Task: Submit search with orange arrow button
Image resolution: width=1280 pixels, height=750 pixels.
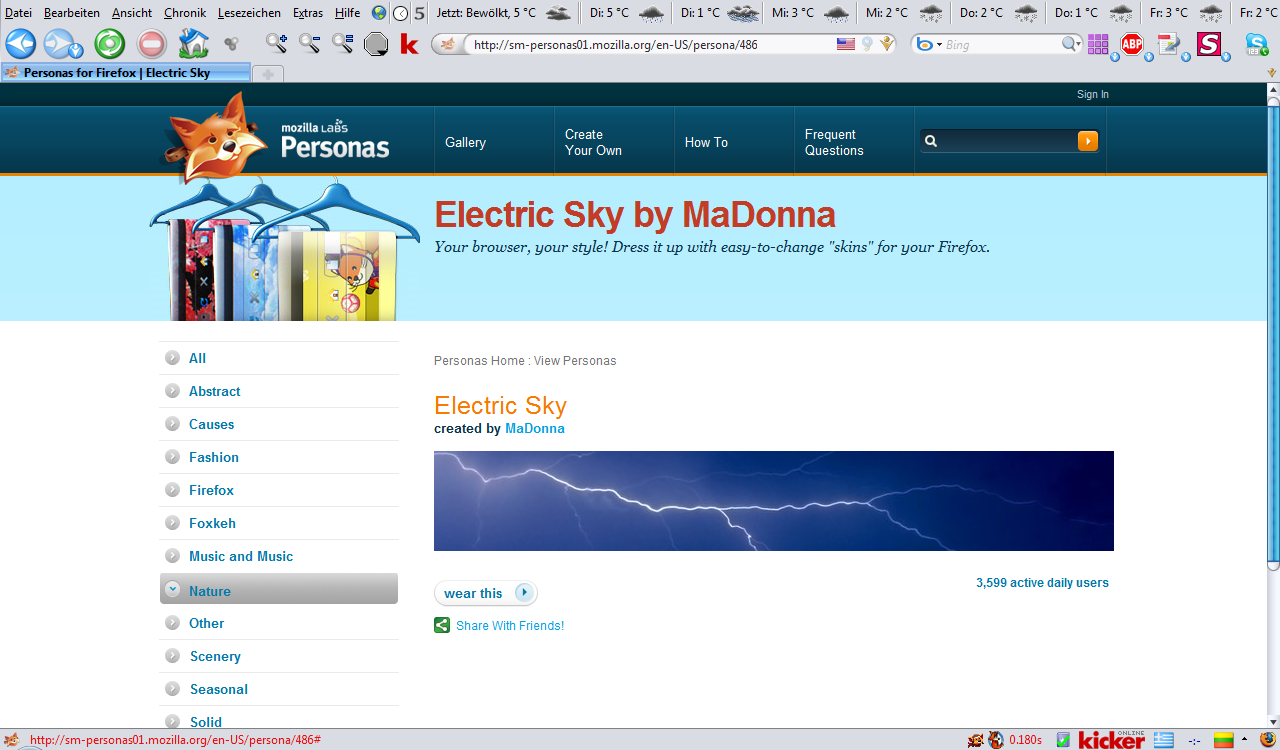Action: pos(1088,141)
